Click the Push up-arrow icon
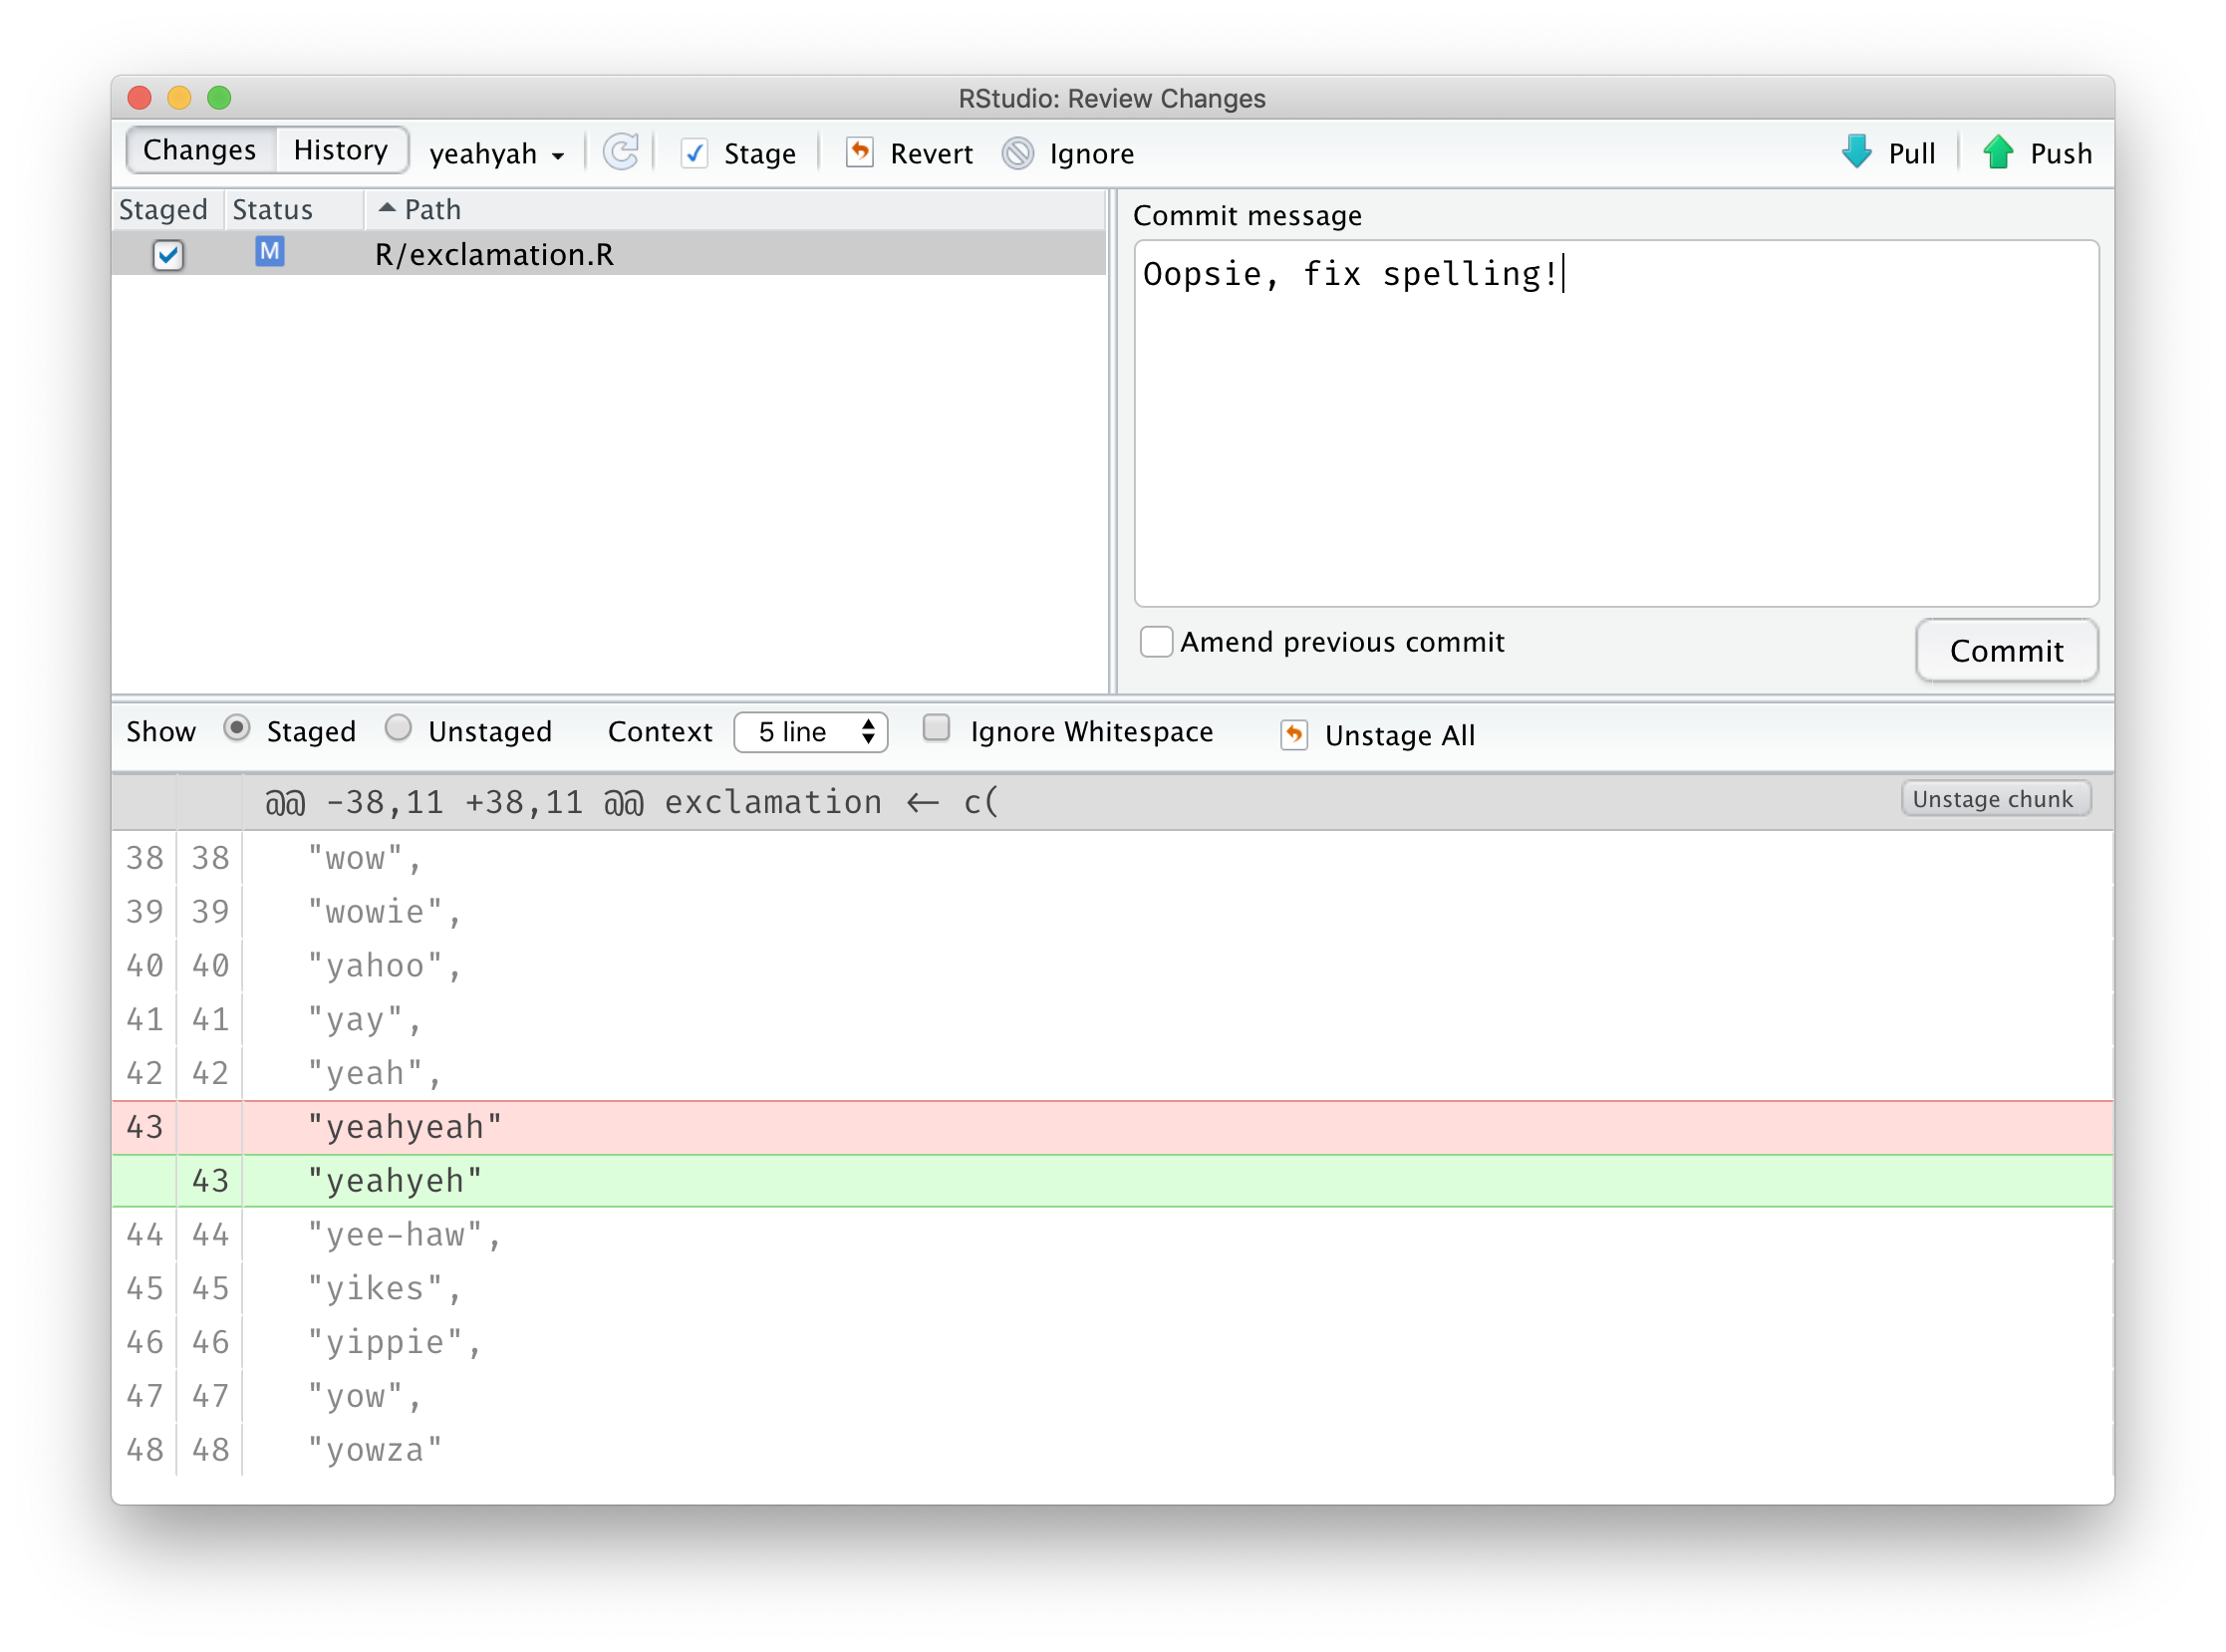Viewport: 2226px width, 1652px height. 1998,152
